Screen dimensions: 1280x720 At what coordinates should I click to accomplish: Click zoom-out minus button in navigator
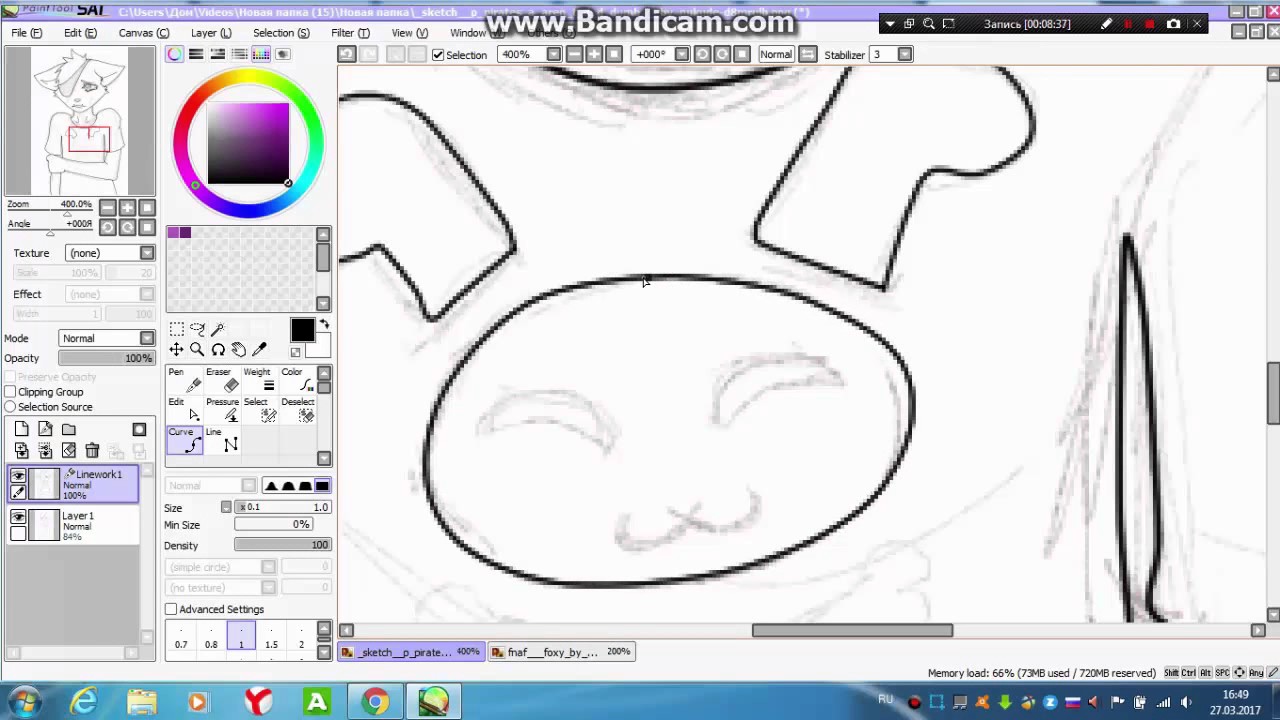coord(108,208)
